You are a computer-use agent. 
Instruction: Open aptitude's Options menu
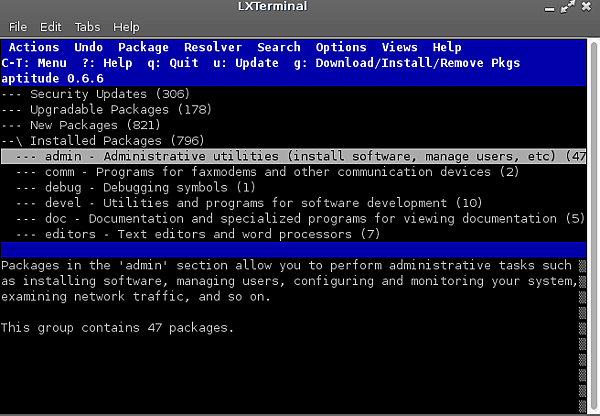pos(341,47)
